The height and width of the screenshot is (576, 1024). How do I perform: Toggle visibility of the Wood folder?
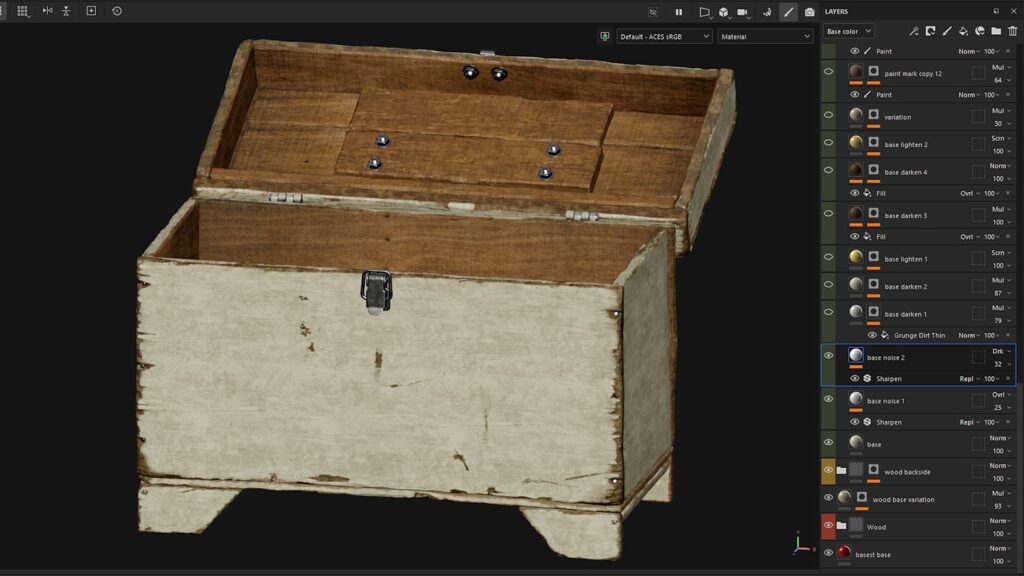[x=827, y=527]
